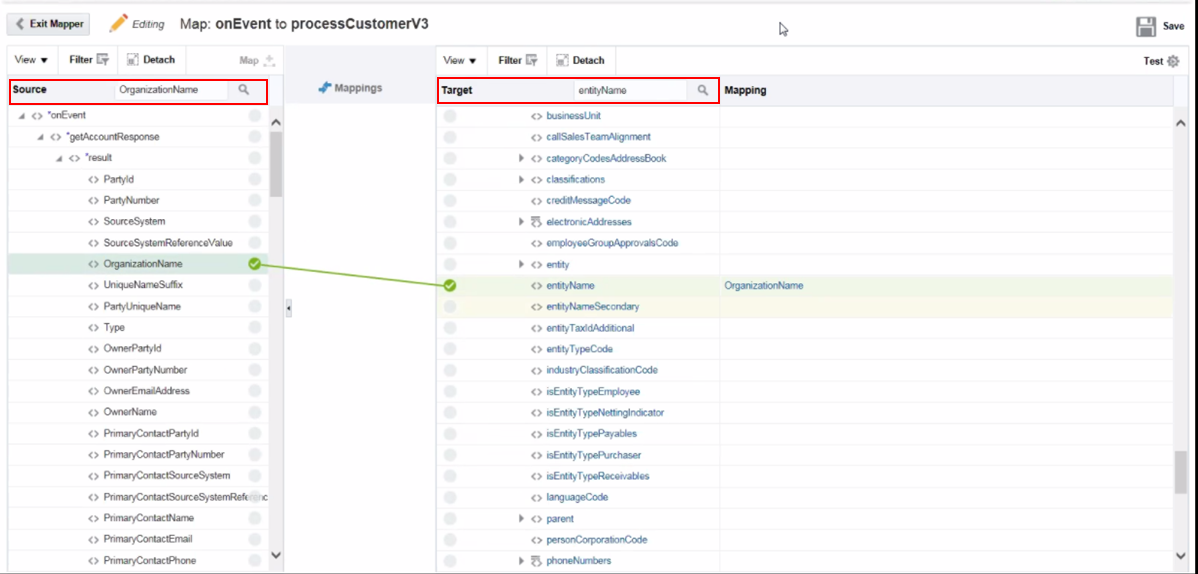1198x574 pixels.
Task: Click the Target search field containing entityName
Action: pos(632,90)
